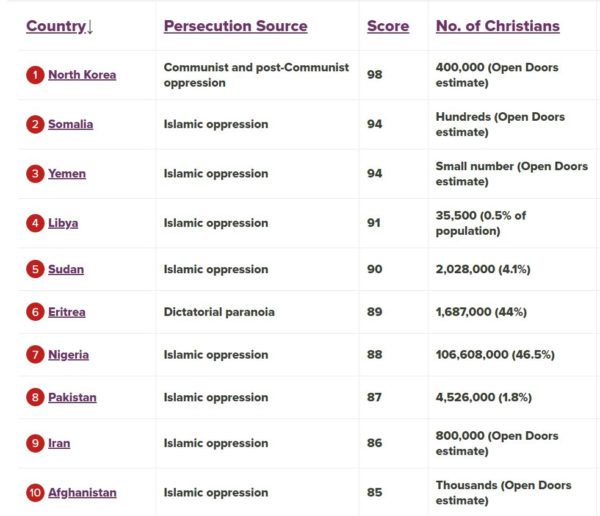Click the red rank 10 badge
The width and height of the screenshot is (600, 516).
35,492
